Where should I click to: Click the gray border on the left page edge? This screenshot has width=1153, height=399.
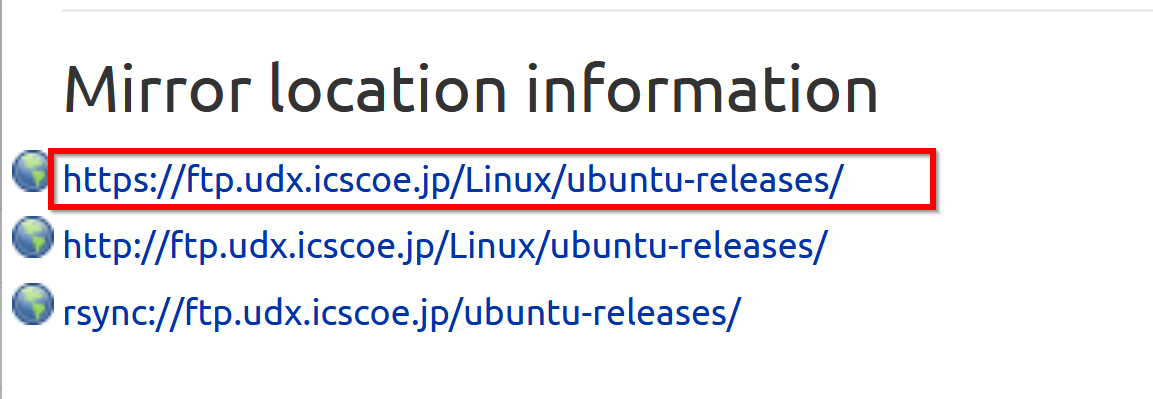coord(1,199)
